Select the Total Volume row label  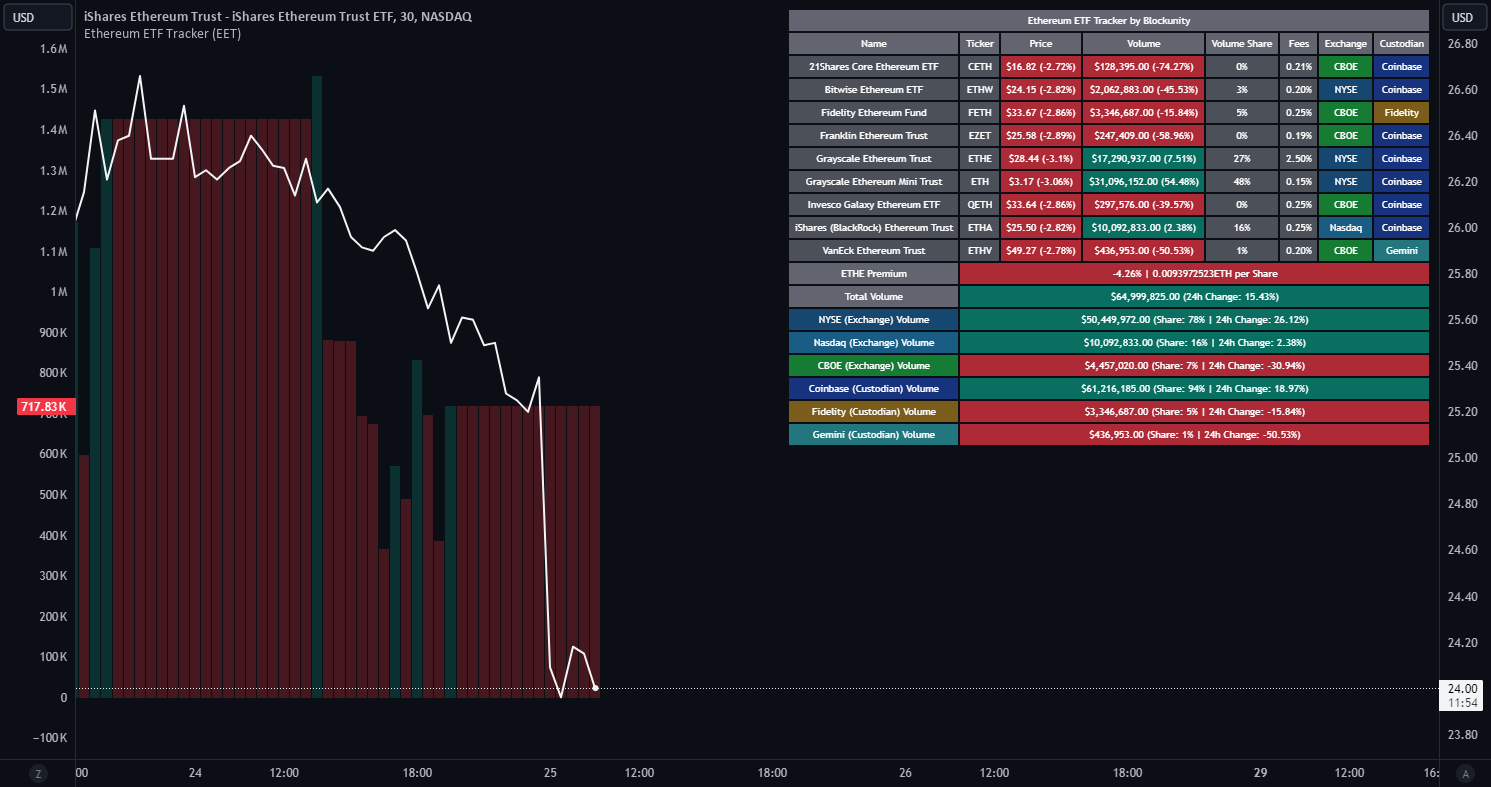pos(874,297)
